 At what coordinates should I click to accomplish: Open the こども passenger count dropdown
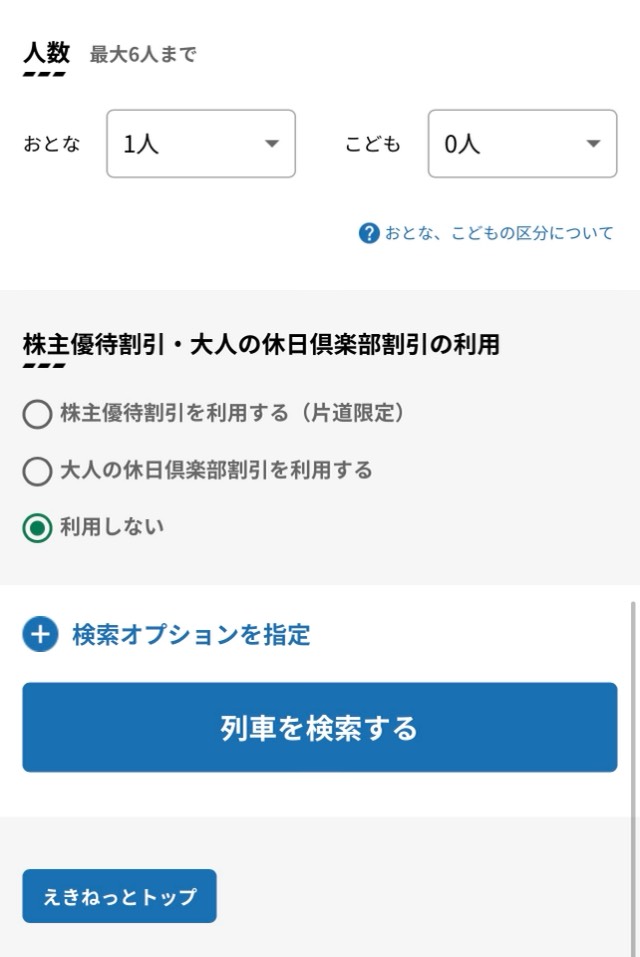pyautogui.click(x=522, y=144)
